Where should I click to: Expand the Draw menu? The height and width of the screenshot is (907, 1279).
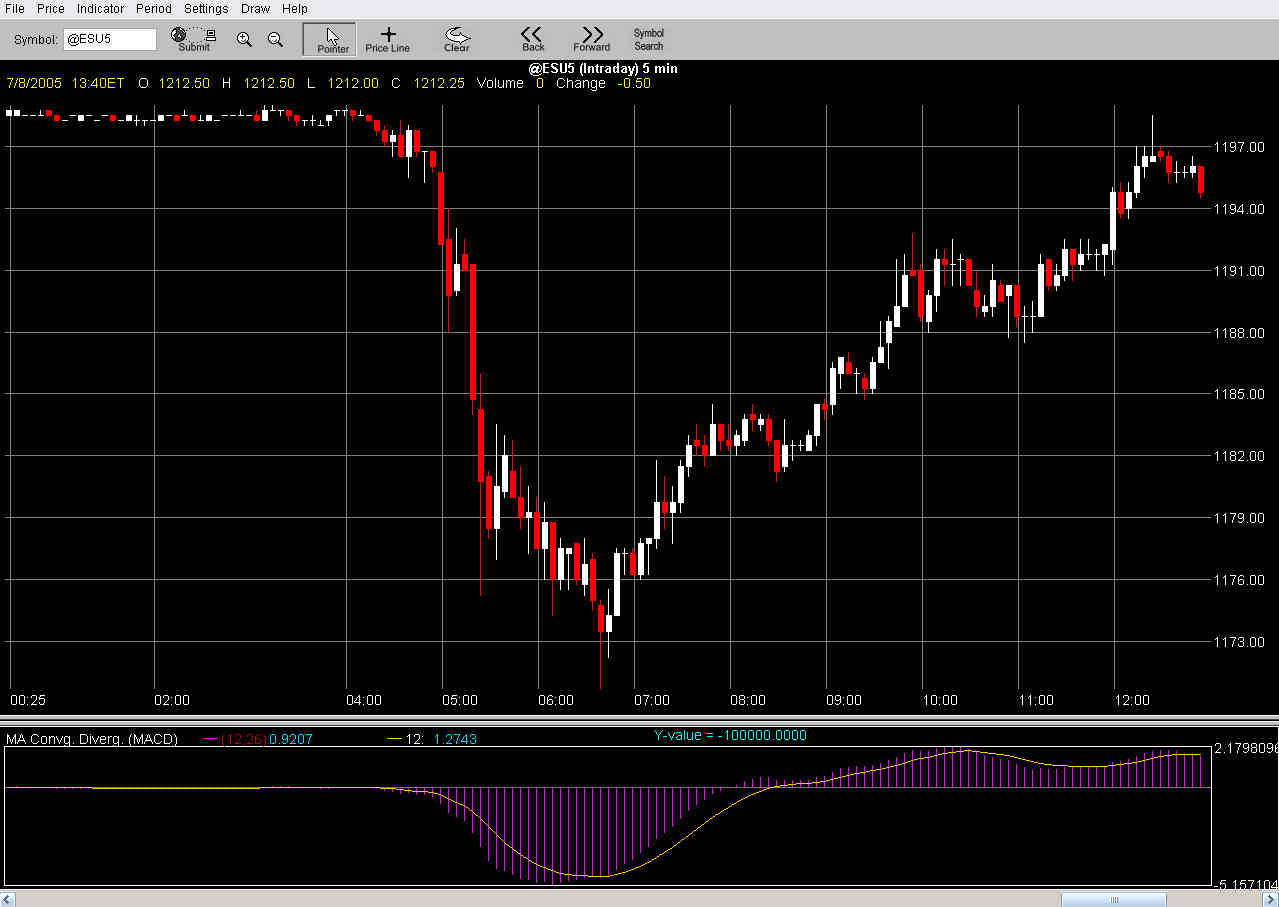(x=255, y=9)
